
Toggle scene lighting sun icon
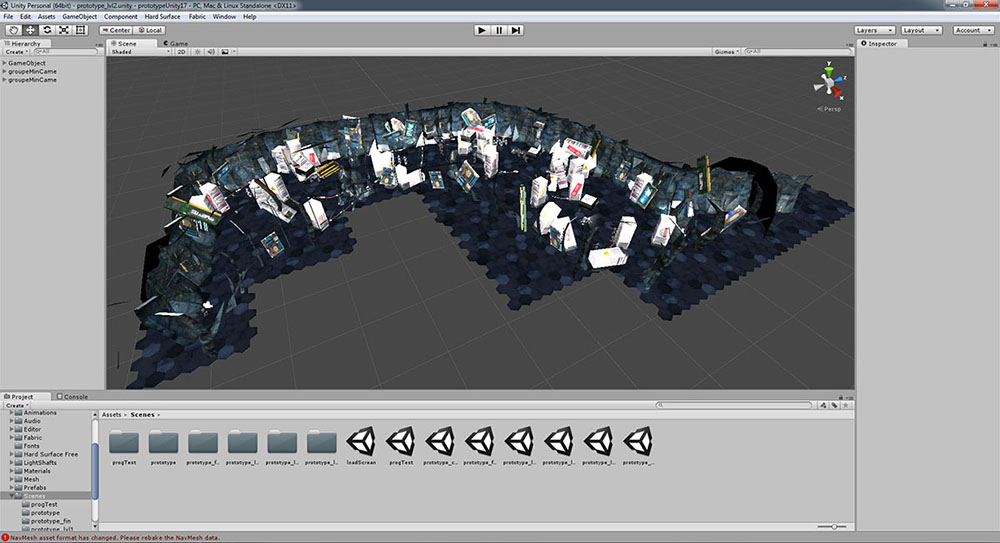click(x=195, y=52)
